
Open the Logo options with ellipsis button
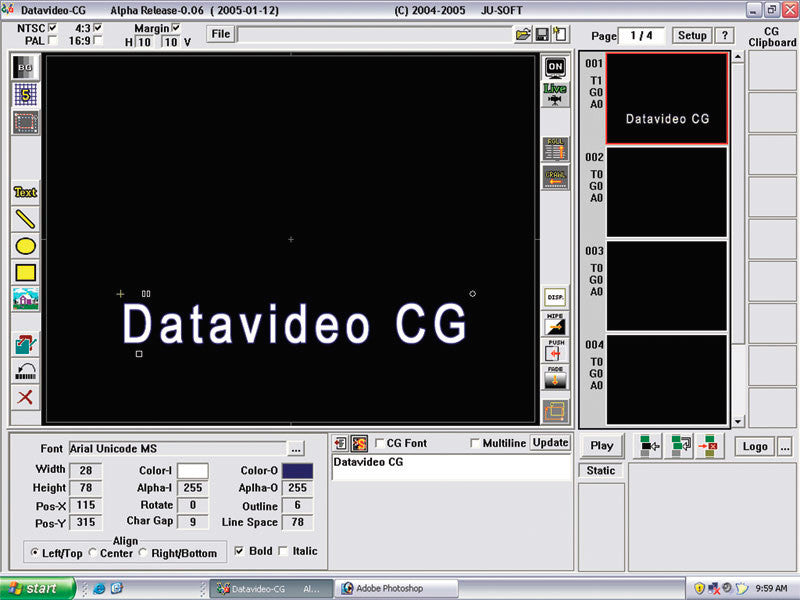(x=786, y=446)
